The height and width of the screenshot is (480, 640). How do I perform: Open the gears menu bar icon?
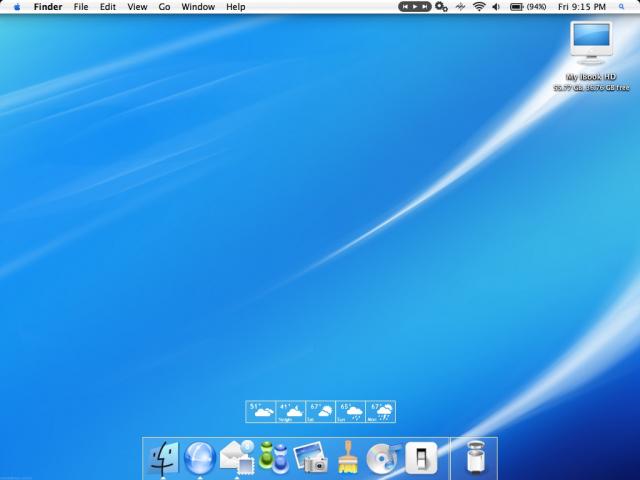tap(441, 7)
